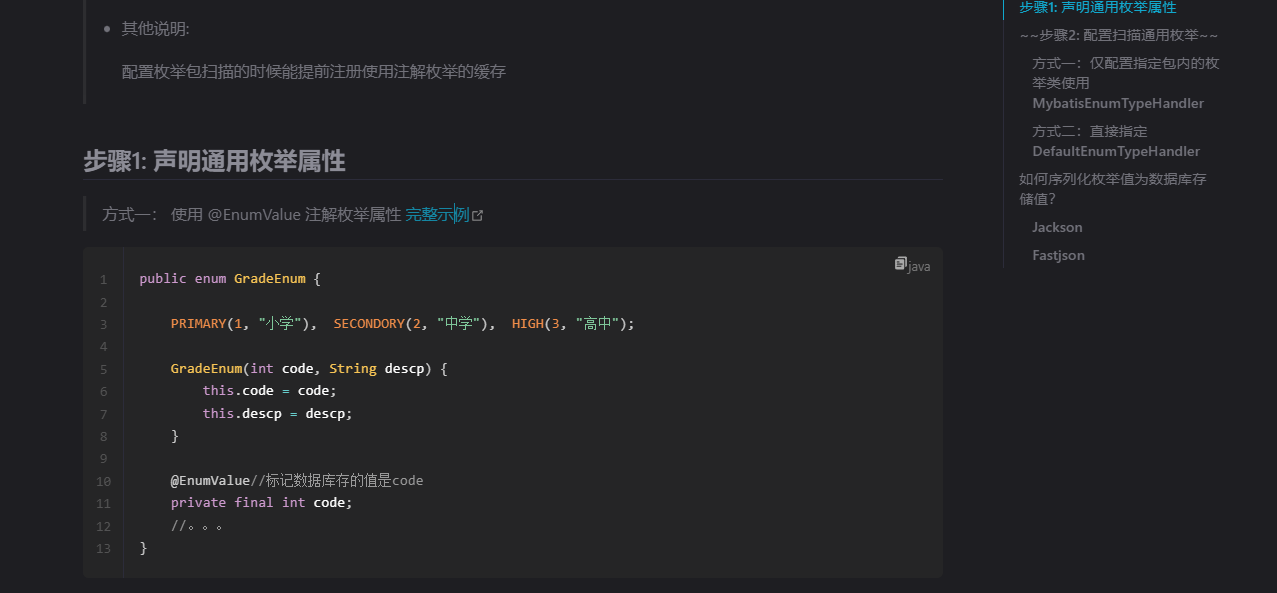Go to ~~步骤2: 配置扫描通用枚举~~ outline entry

coord(1118,35)
